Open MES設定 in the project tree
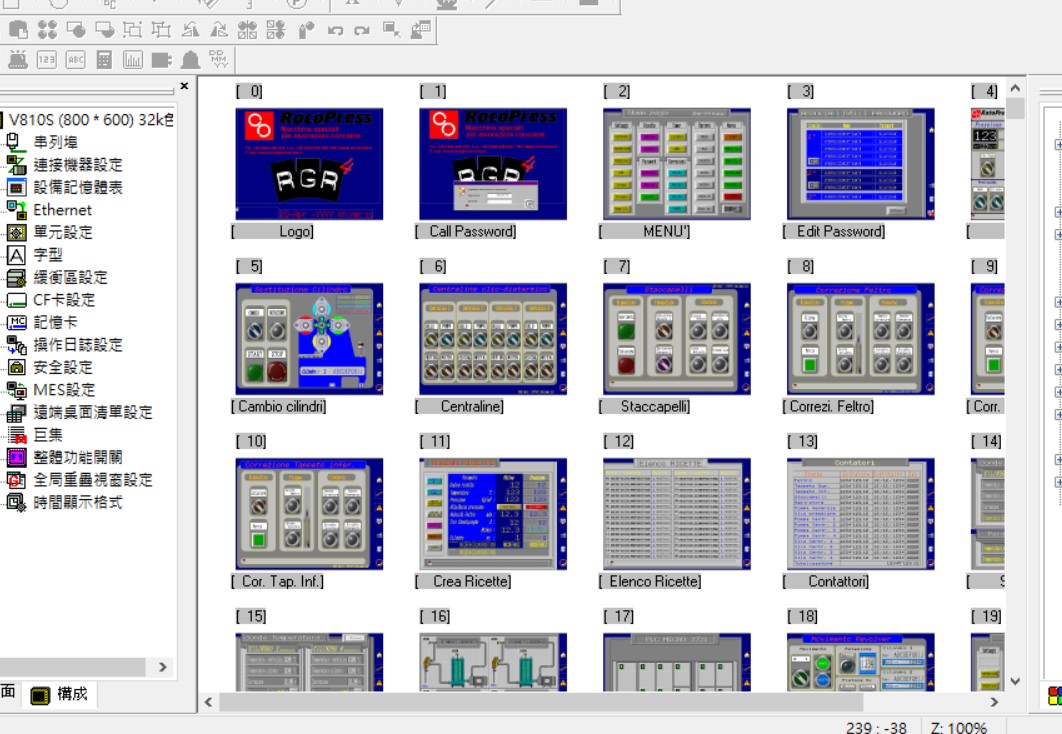Image resolution: width=1062 pixels, height=734 pixels. point(64,390)
